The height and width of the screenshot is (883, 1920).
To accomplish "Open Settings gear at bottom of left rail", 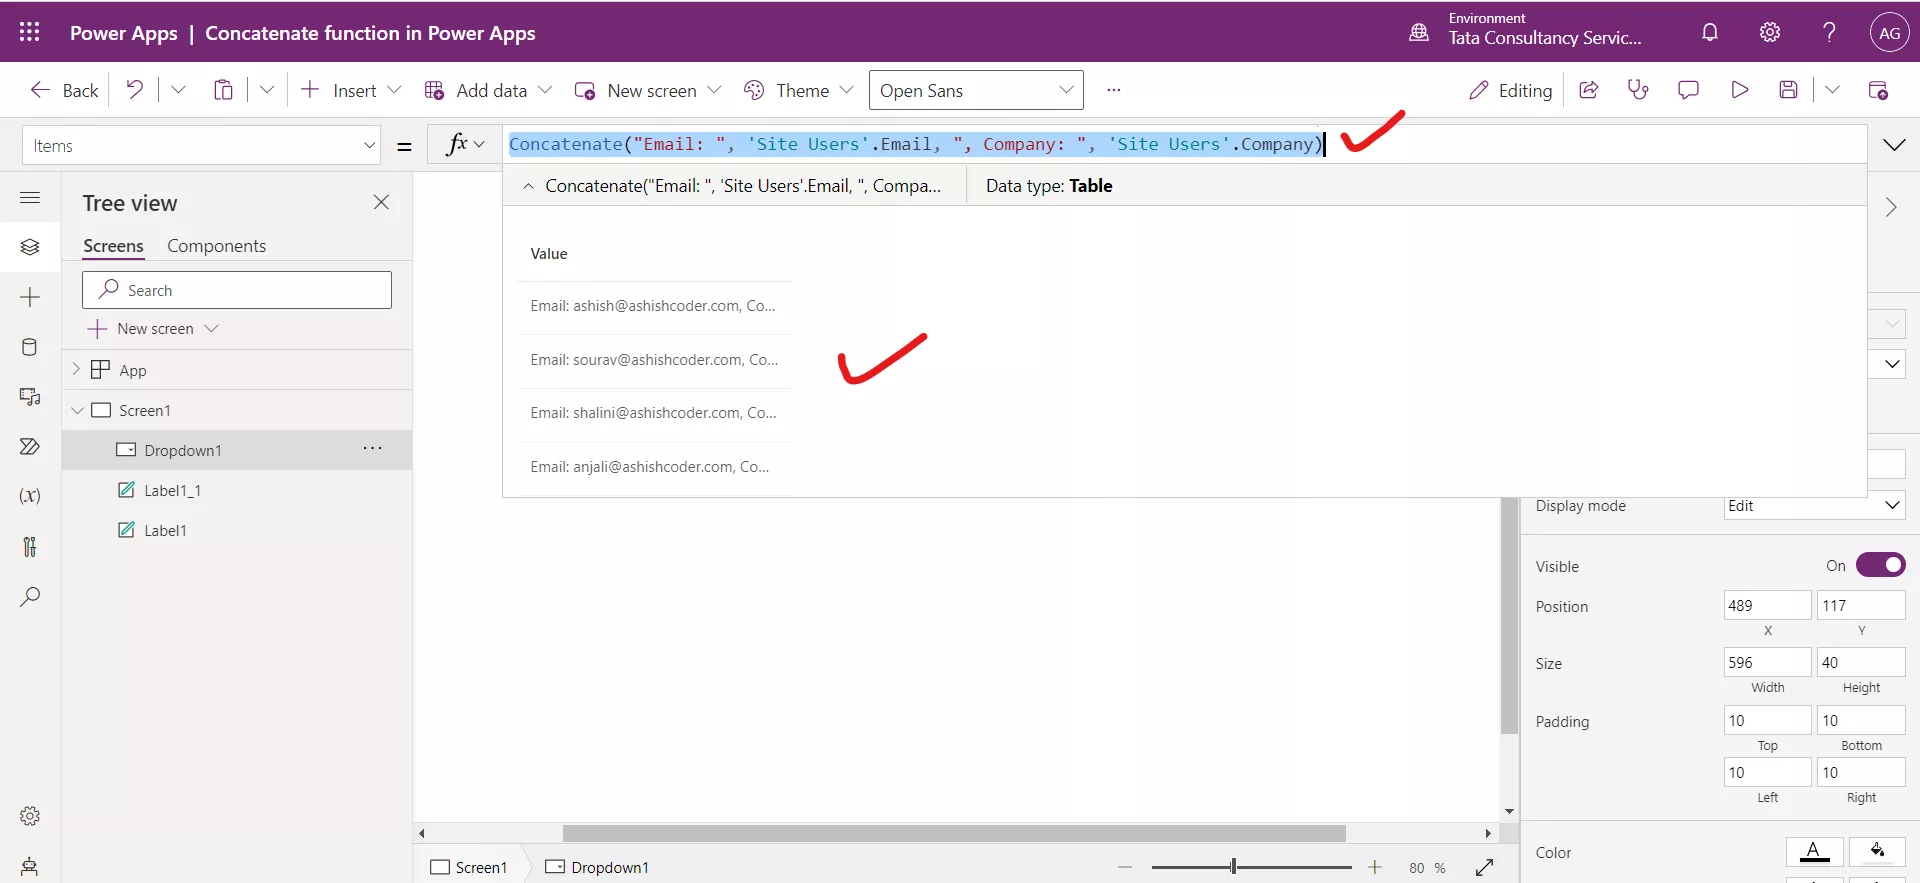I will [30, 816].
